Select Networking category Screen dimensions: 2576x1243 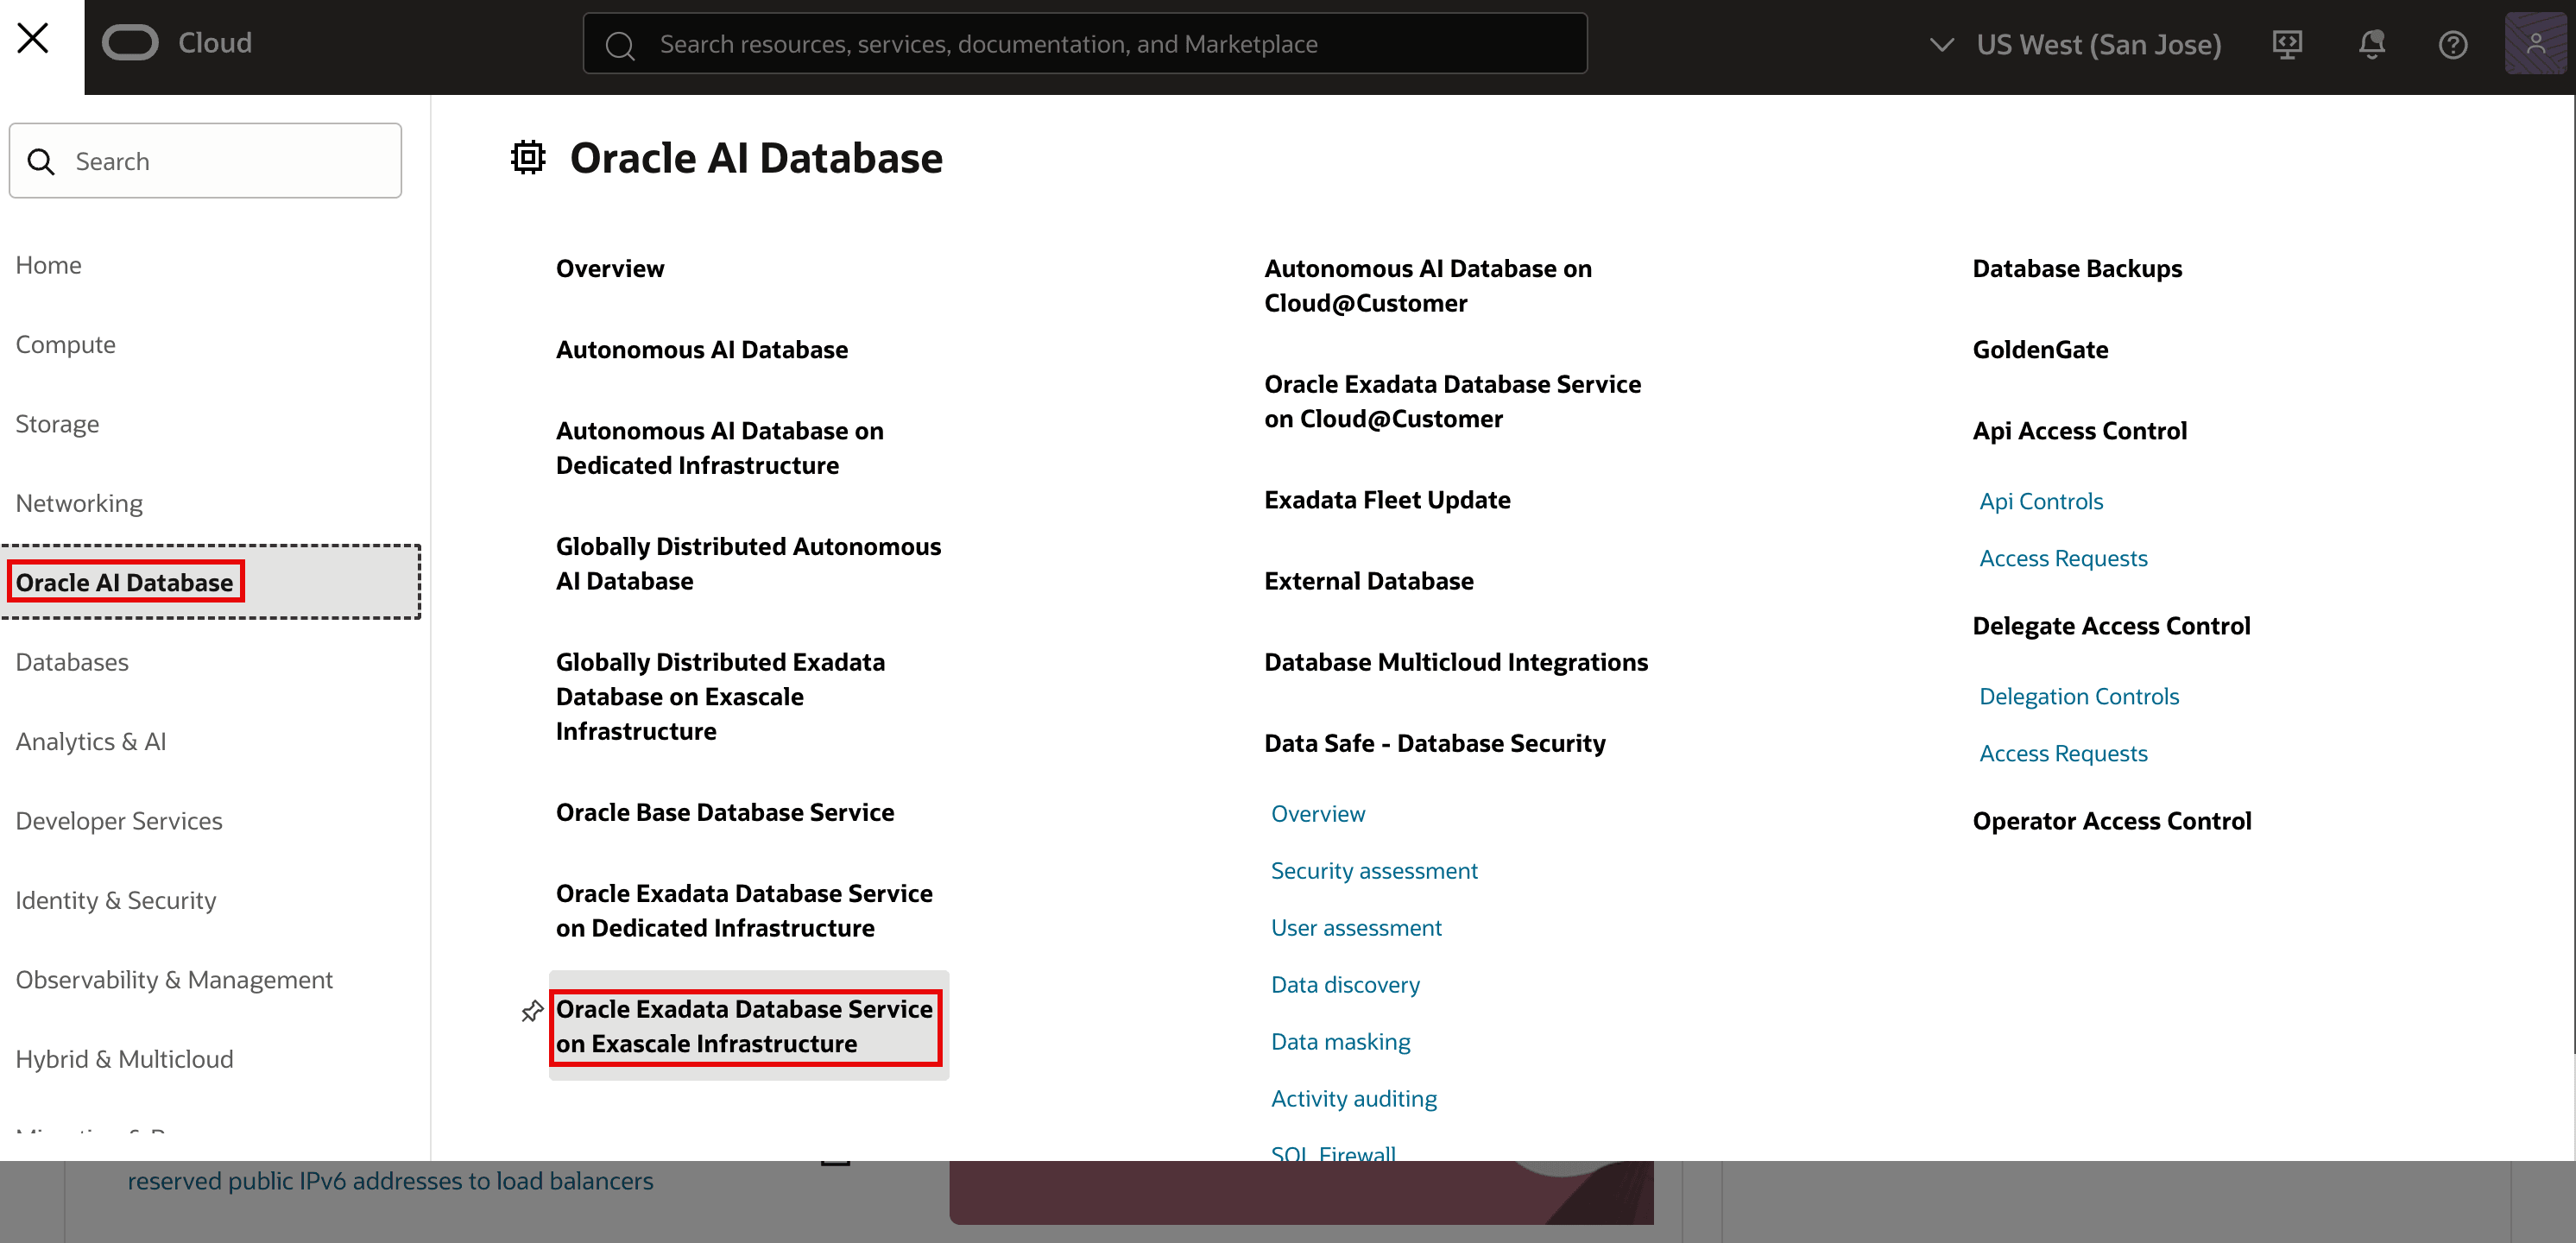(x=79, y=503)
